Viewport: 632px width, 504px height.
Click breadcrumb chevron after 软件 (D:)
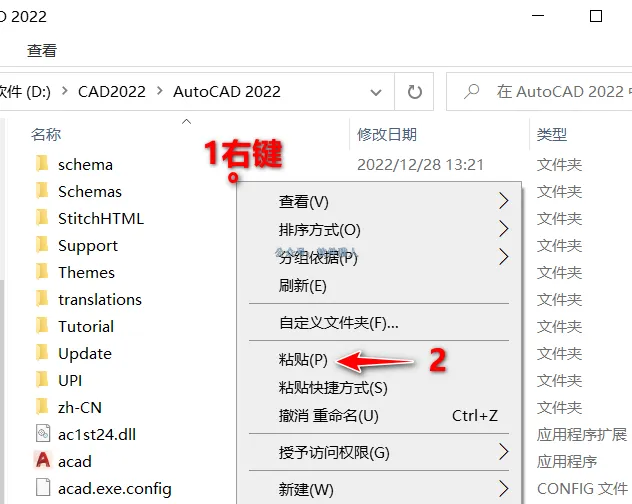[64, 91]
